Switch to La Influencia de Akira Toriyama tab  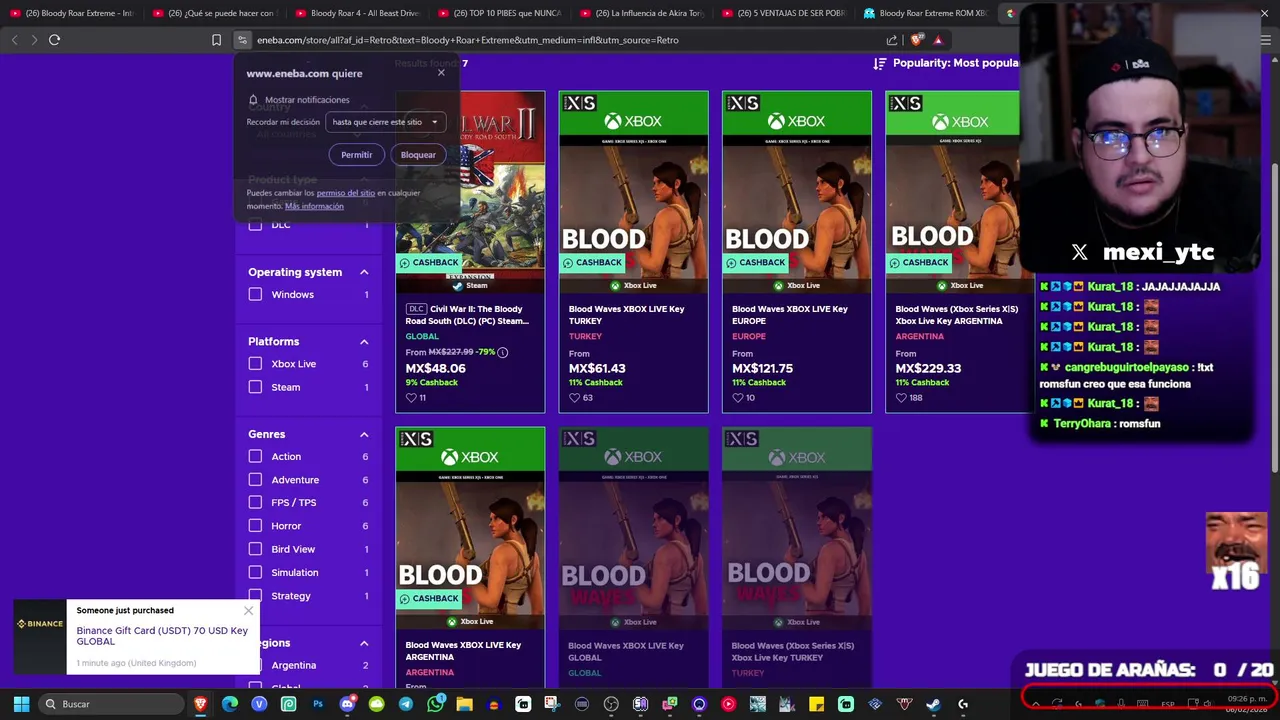pos(643,13)
